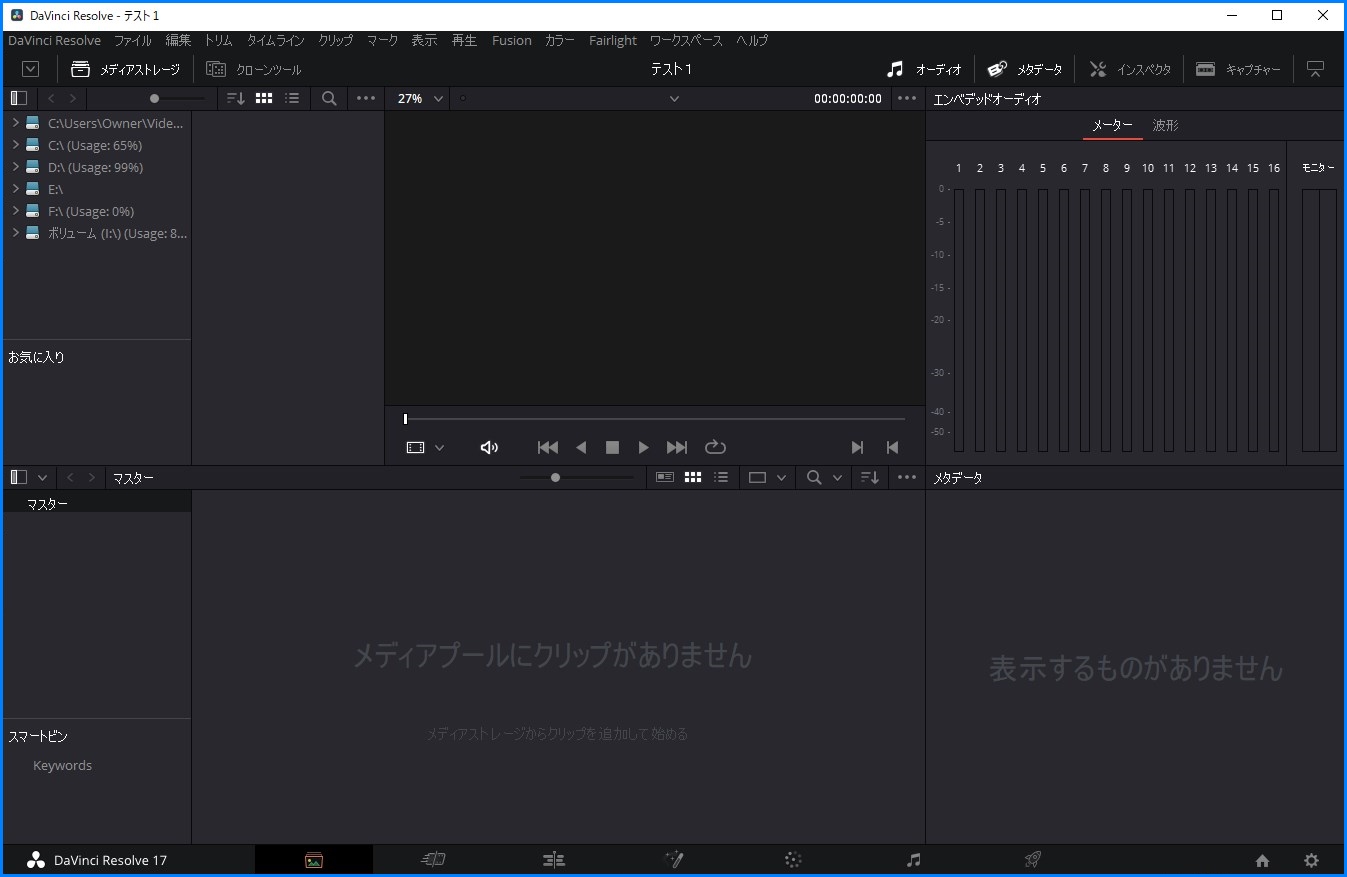Switch to the Fusion page wand icon
Viewport: 1347px width, 877px height.
(674, 859)
